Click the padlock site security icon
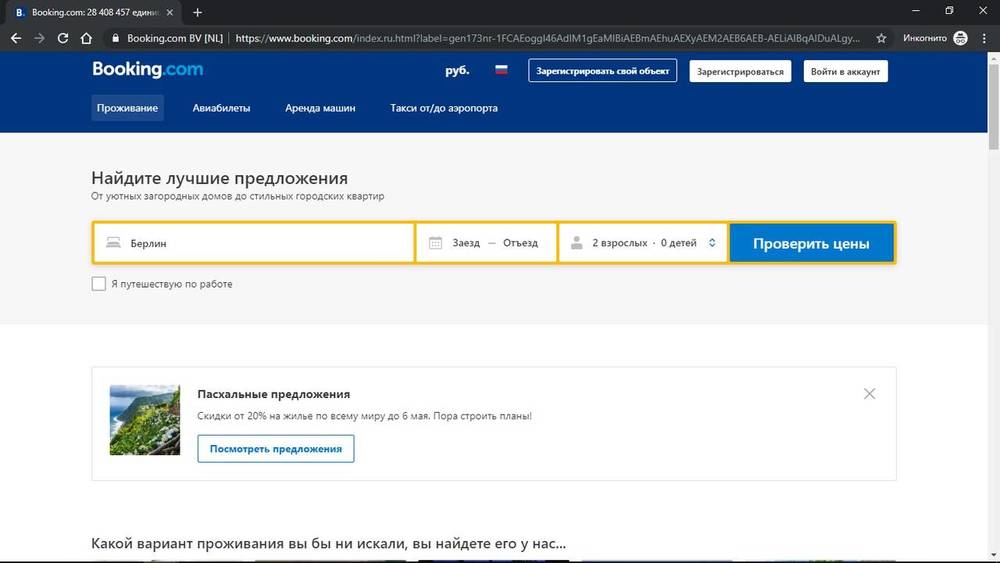 tap(115, 38)
